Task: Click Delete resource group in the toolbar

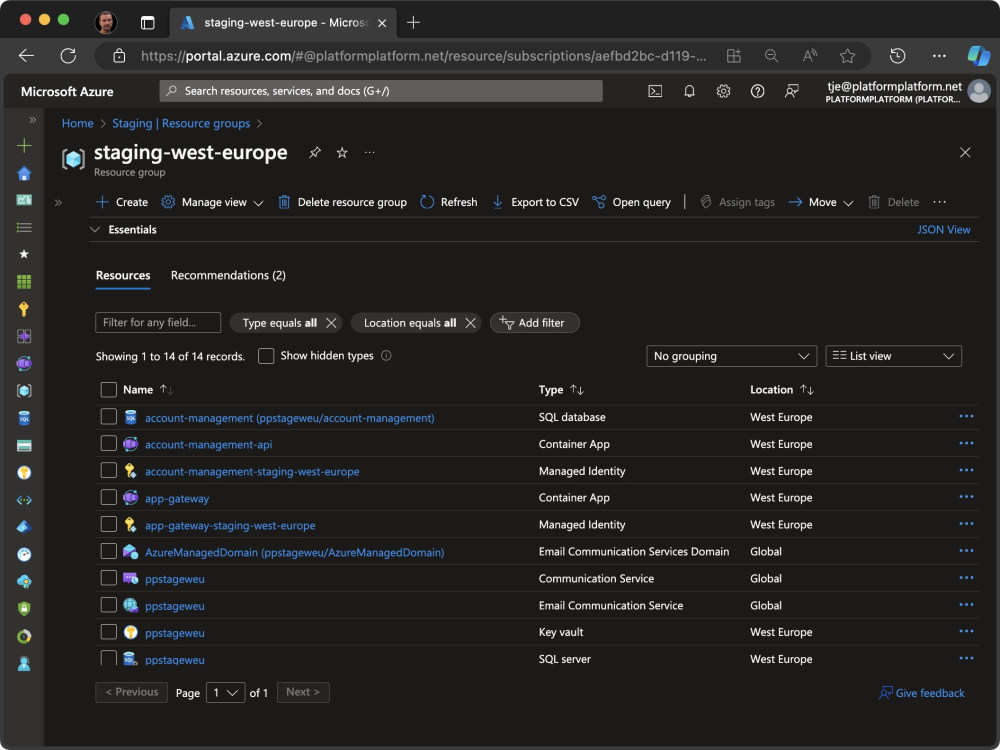Action: tap(342, 202)
